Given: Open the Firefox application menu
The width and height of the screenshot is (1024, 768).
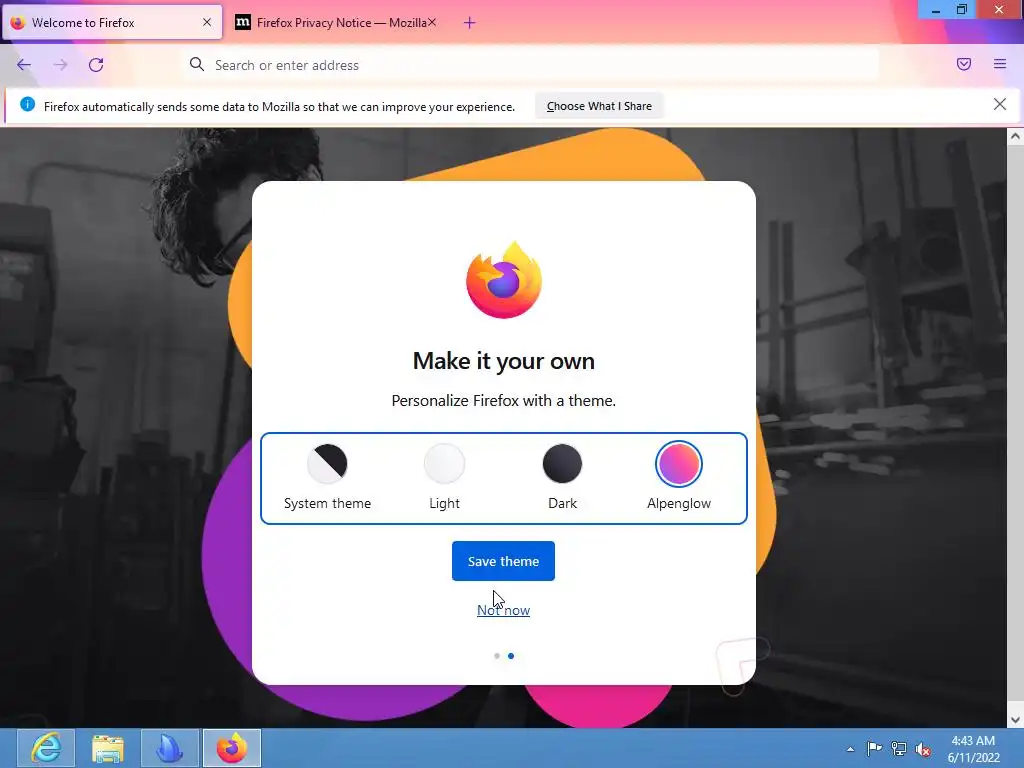Looking at the screenshot, I should [x=1000, y=64].
